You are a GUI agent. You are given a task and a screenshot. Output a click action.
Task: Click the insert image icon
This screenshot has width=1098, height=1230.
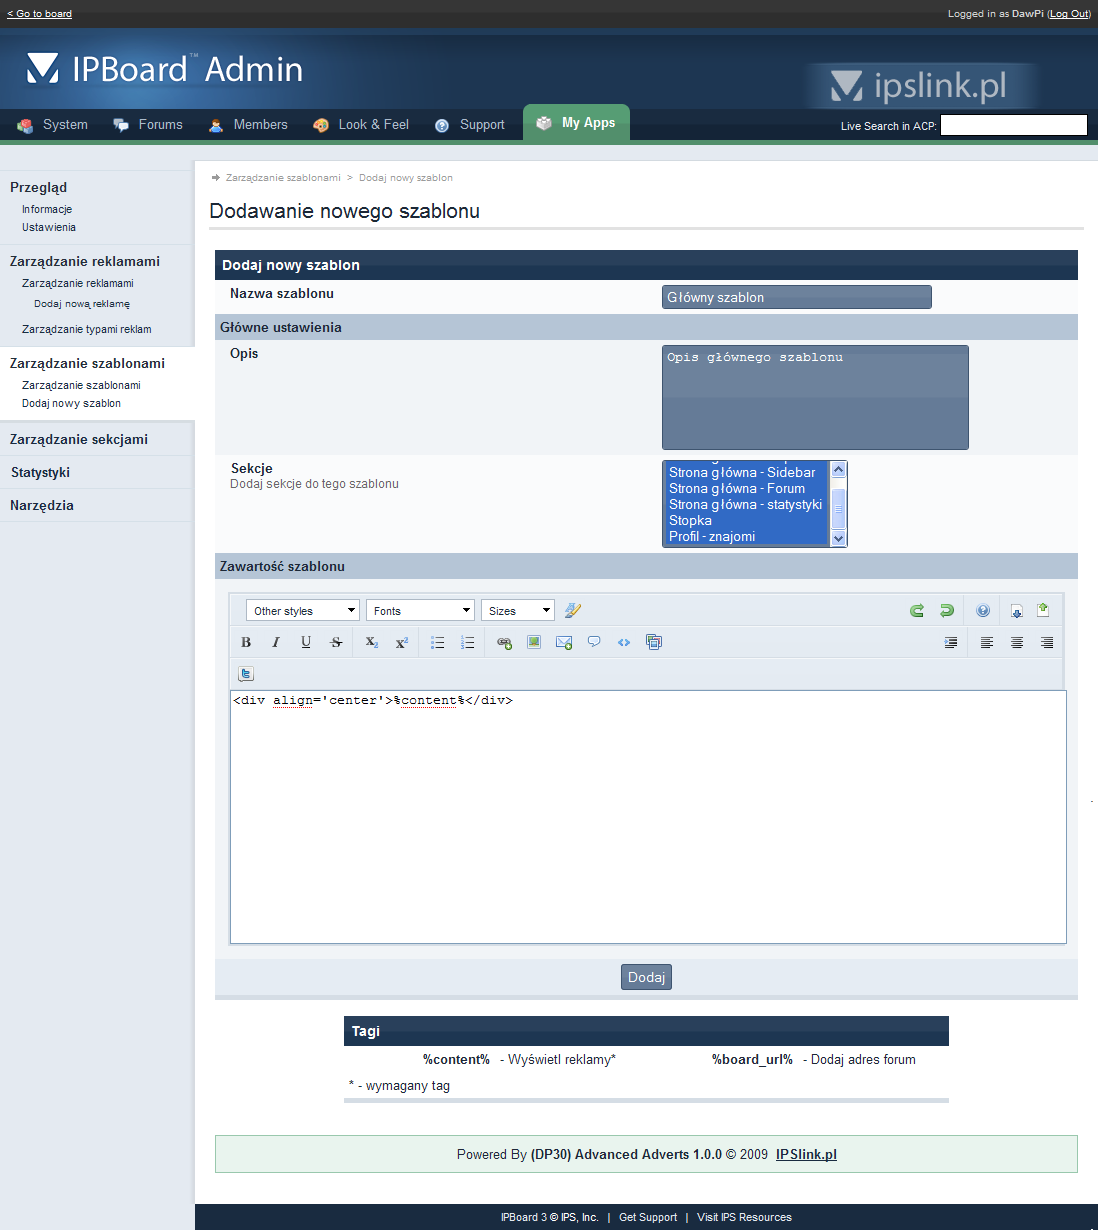[x=534, y=642]
